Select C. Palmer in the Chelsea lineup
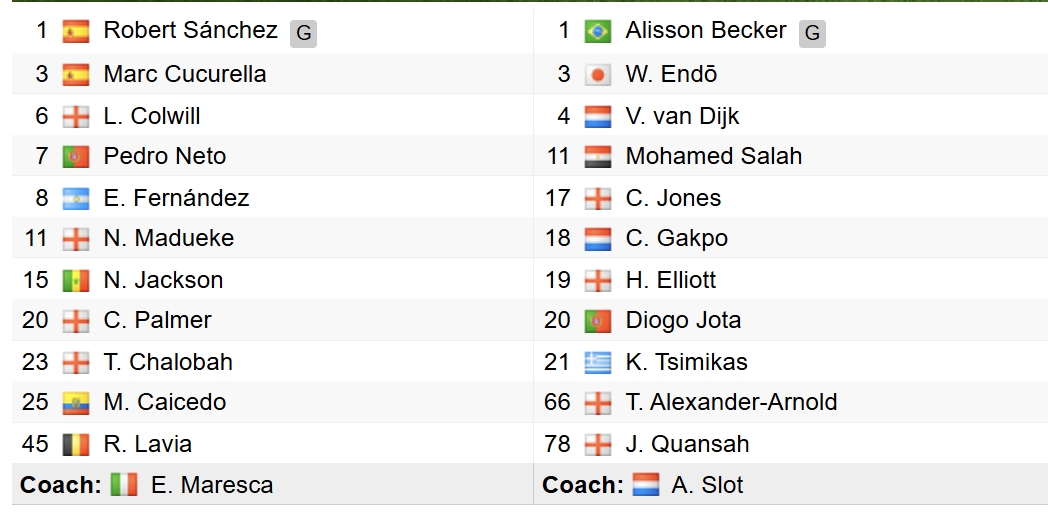This screenshot has height=512, width=1048. coord(157,321)
